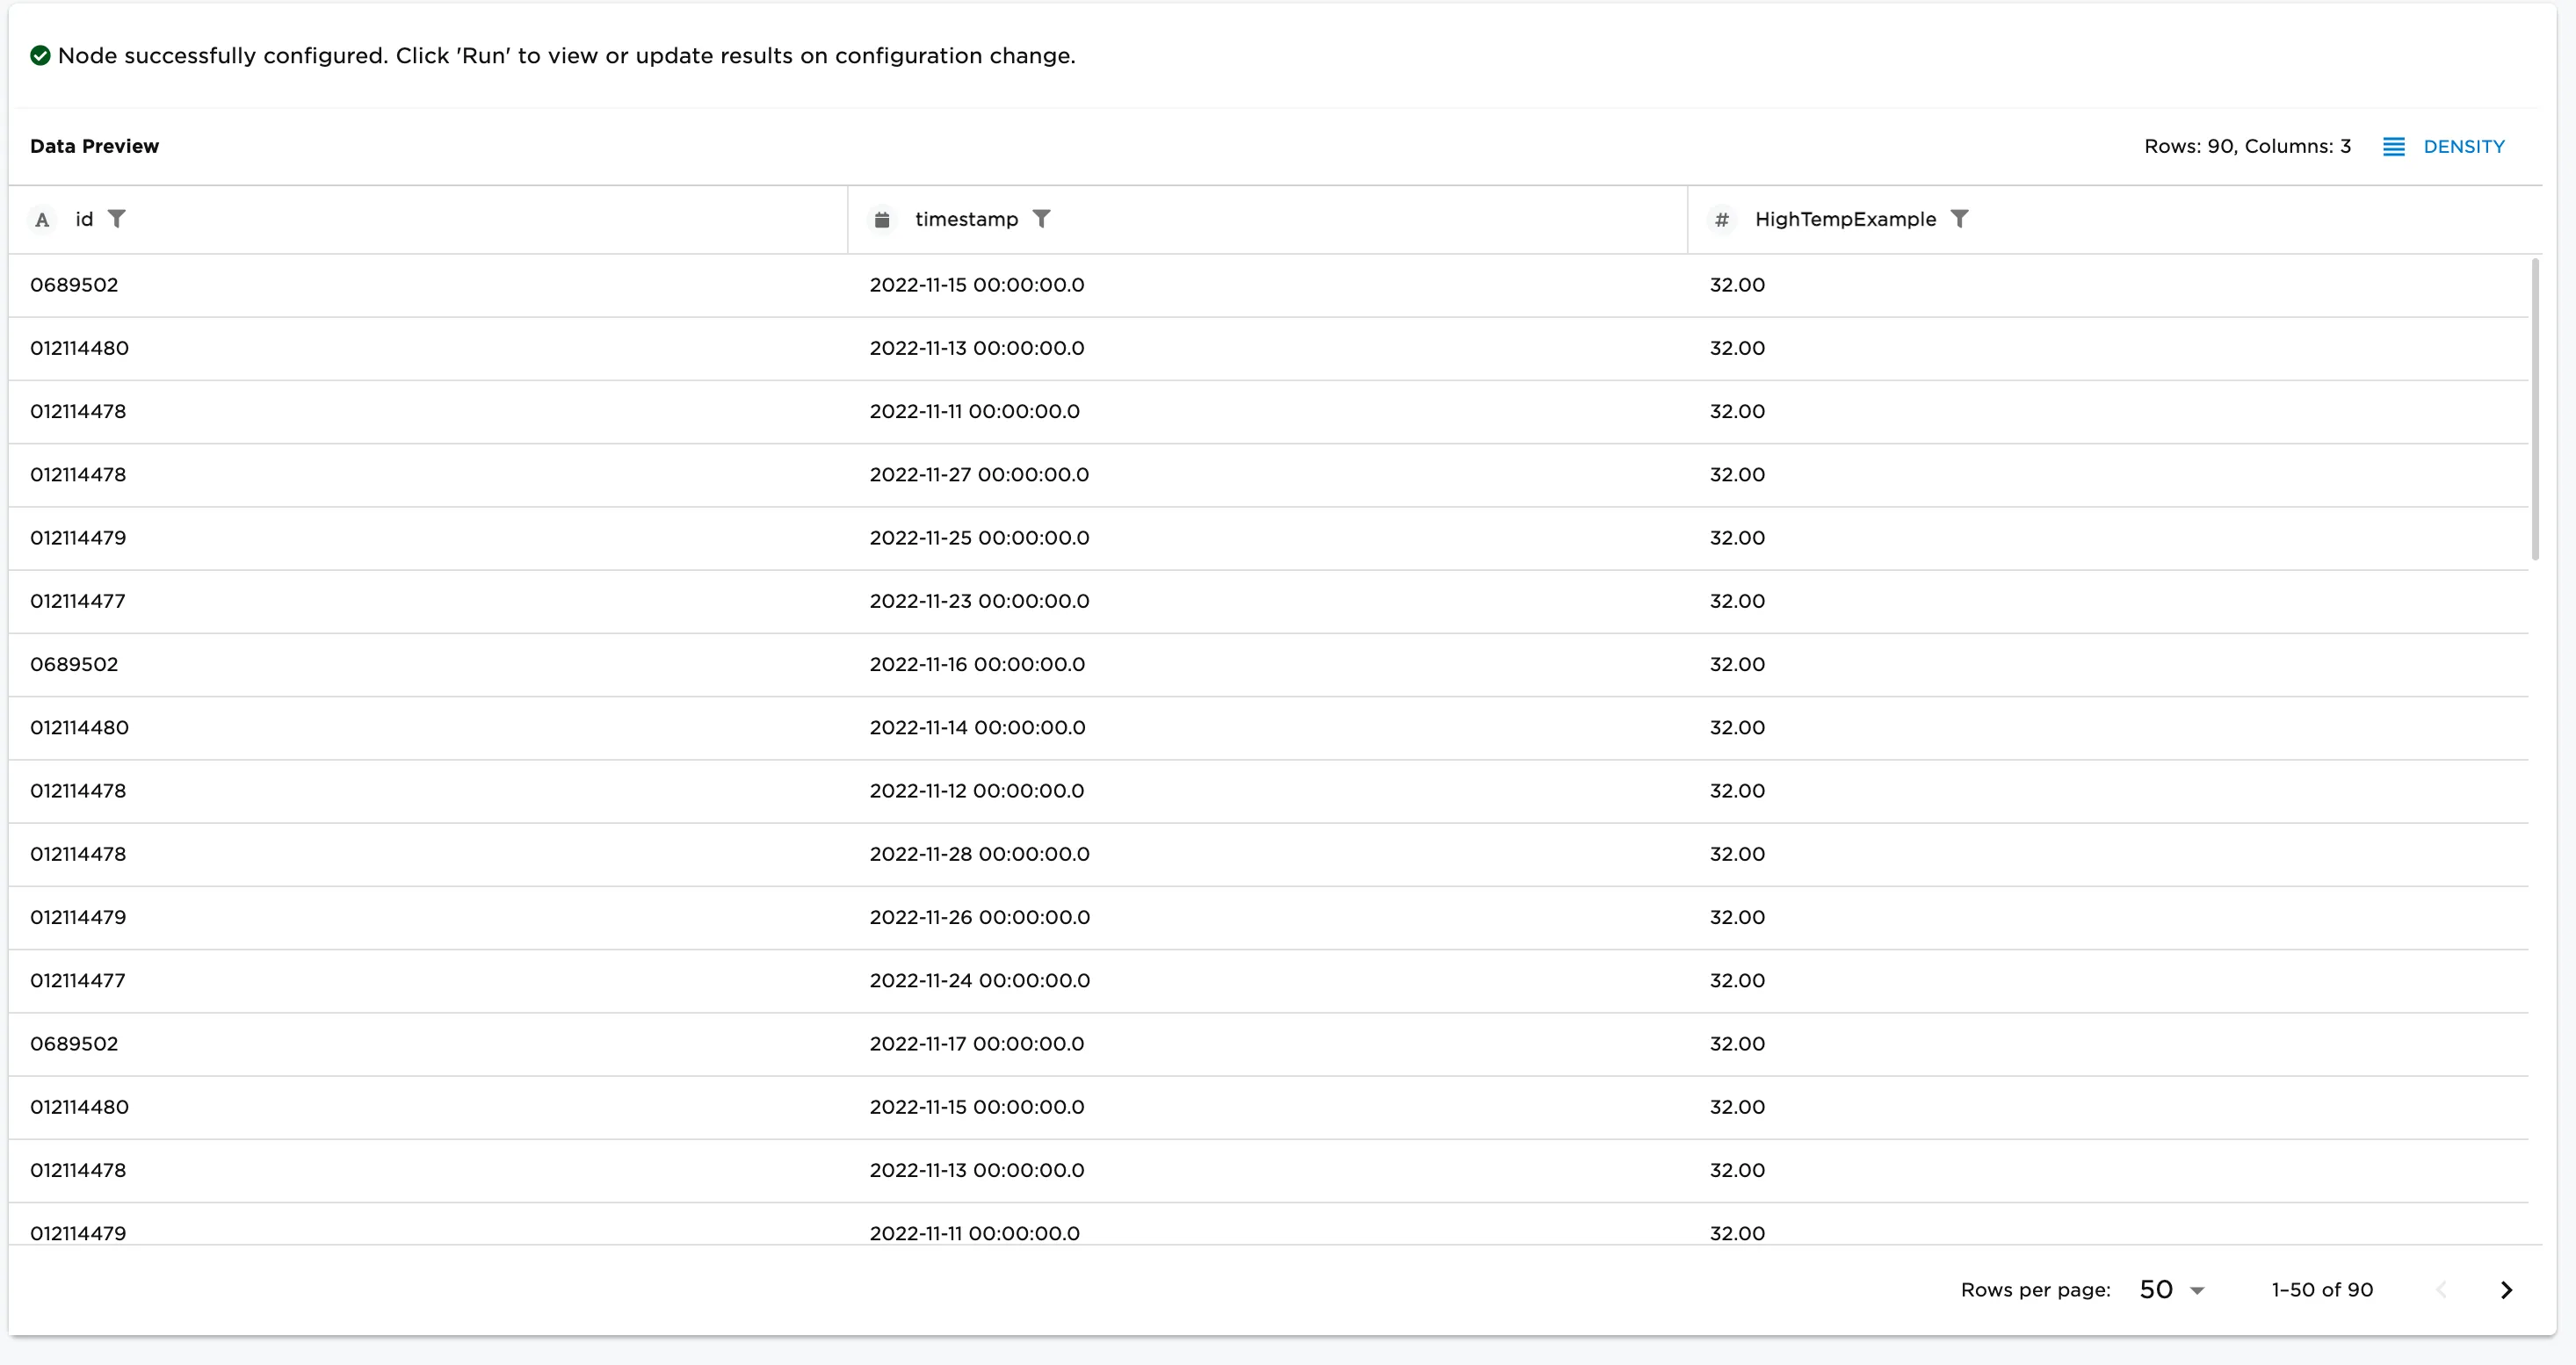Click the 2022-11-27 timestamp cell
The image size is (2576, 1365).
pyautogui.click(x=978, y=475)
